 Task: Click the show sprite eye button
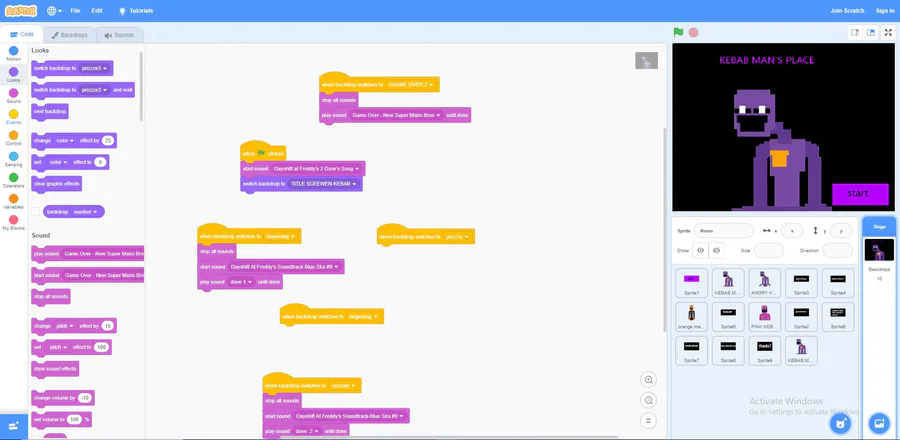[x=700, y=251]
